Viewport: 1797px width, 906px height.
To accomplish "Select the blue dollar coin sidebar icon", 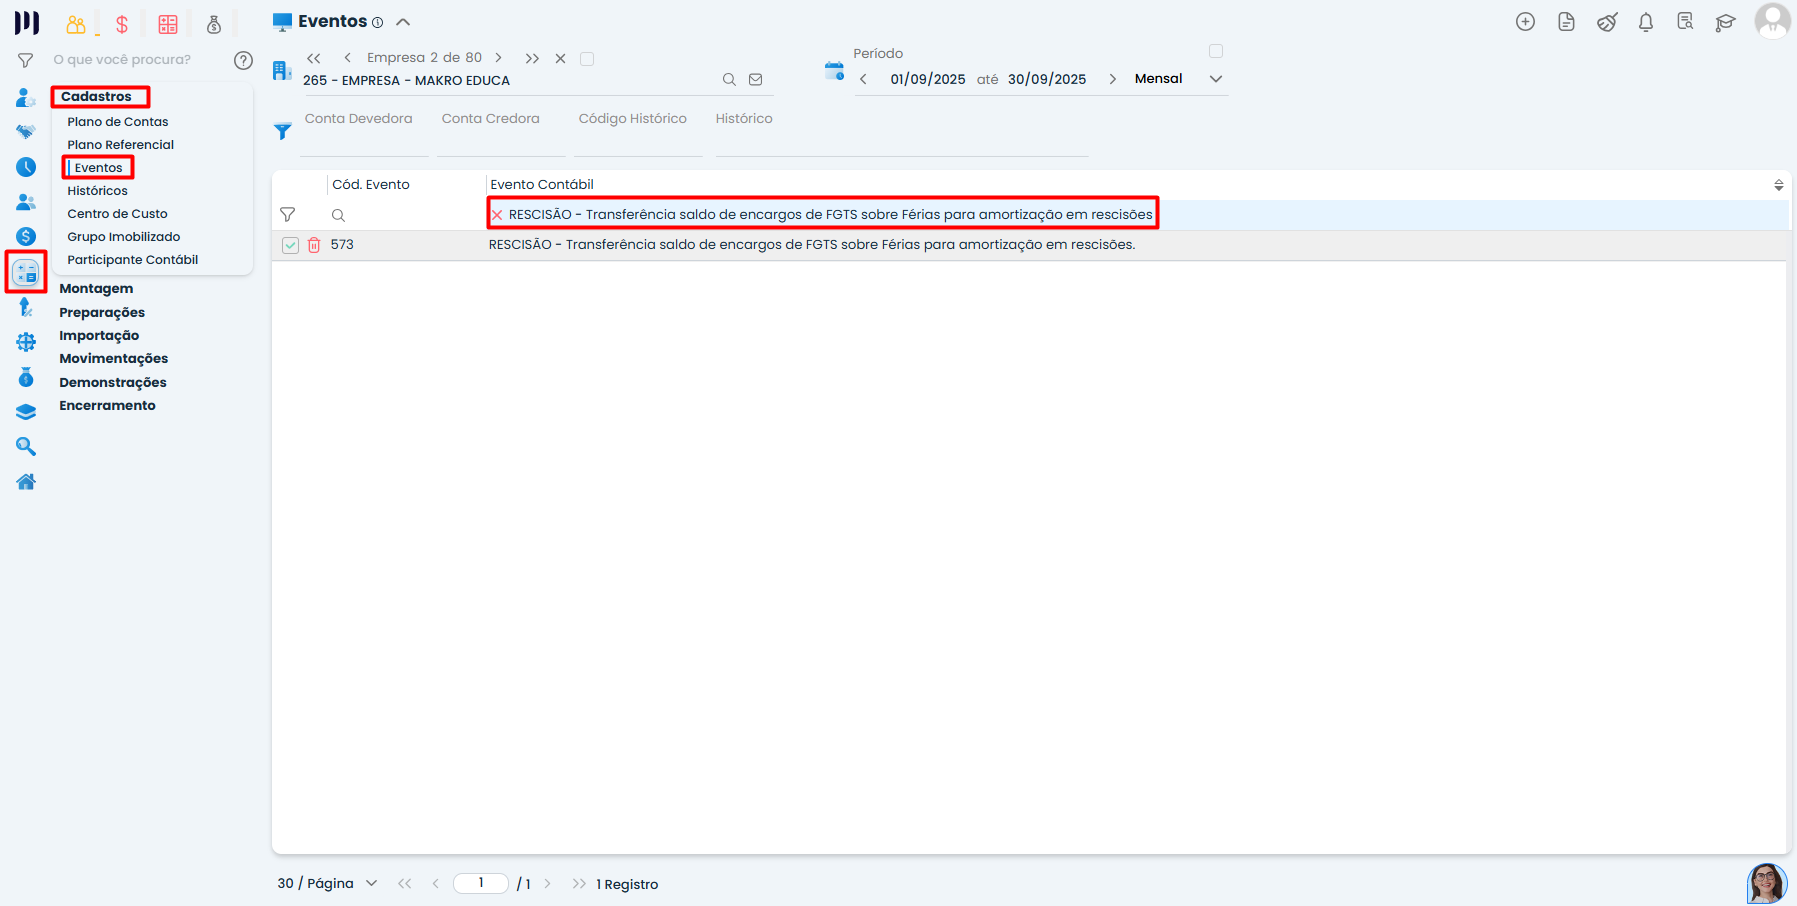I will pyautogui.click(x=26, y=236).
